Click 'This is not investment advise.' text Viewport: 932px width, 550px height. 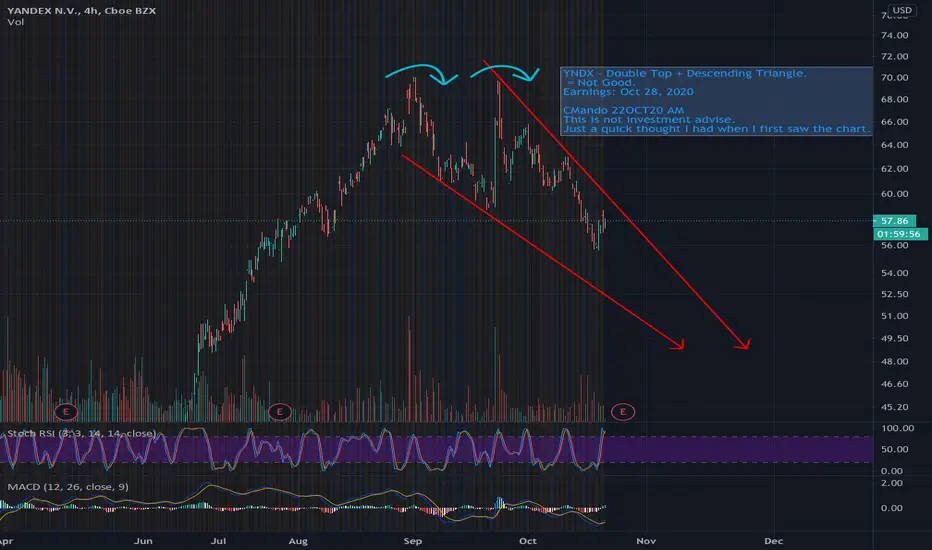coord(649,120)
